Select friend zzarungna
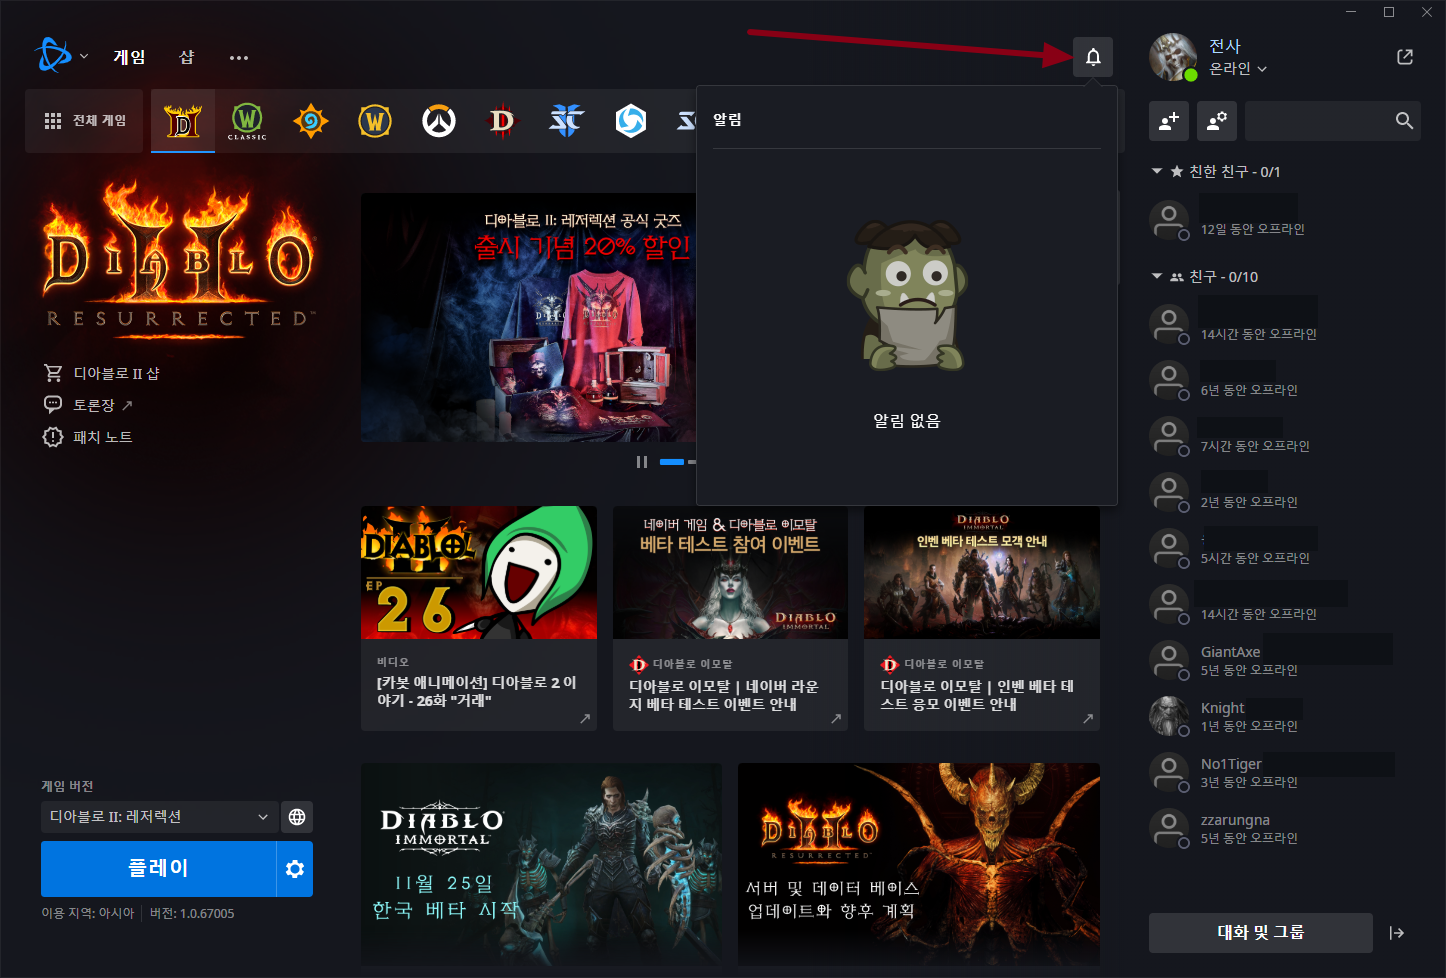Image resolution: width=1446 pixels, height=978 pixels. click(1285, 829)
